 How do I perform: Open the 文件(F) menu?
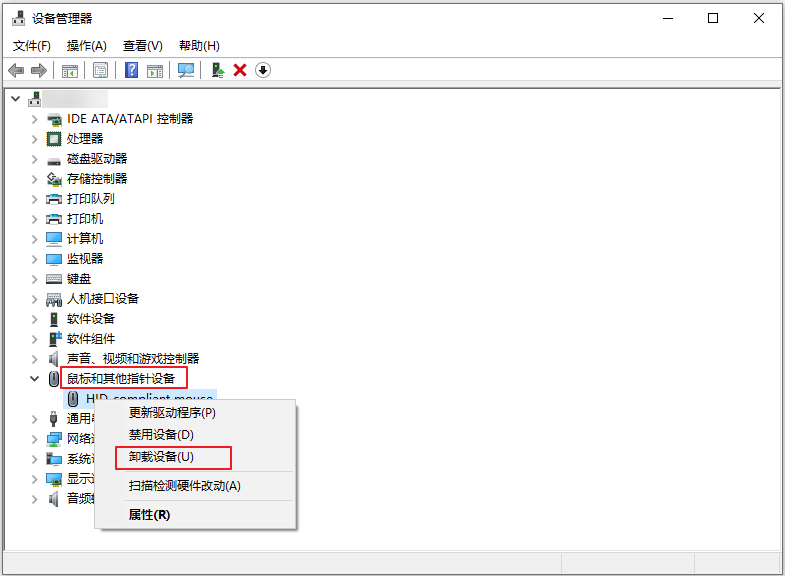pos(32,46)
